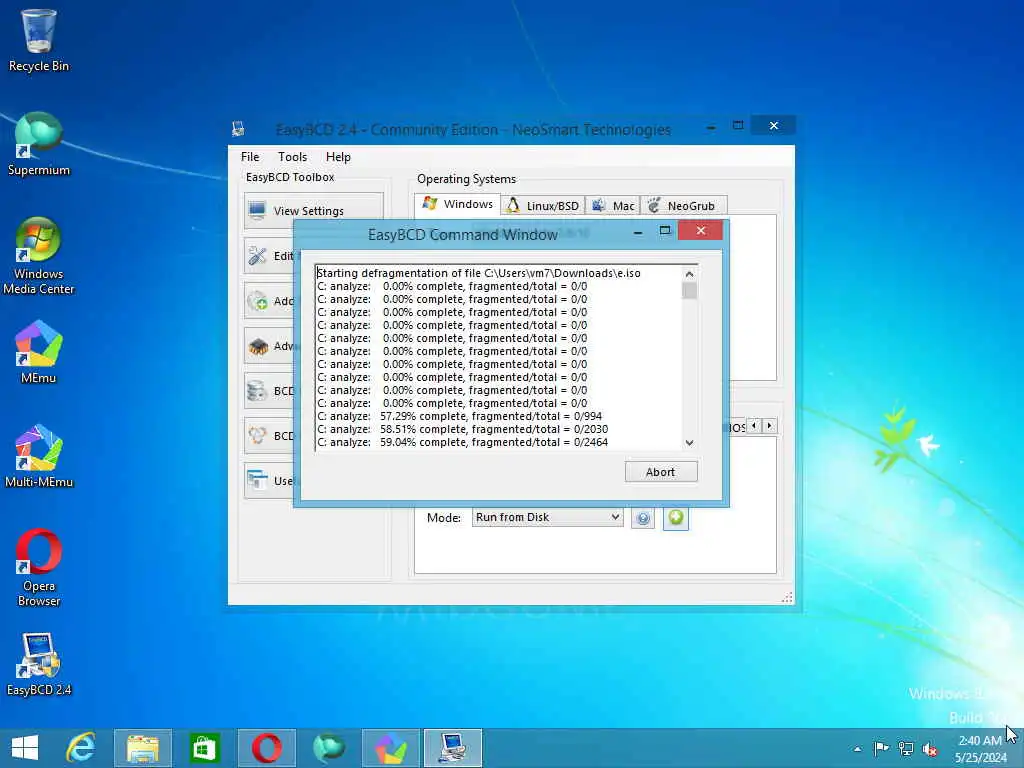This screenshot has height=768, width=1024.
Task: Open the Help menu in EasyBCD
Action: tap(338, 157)
